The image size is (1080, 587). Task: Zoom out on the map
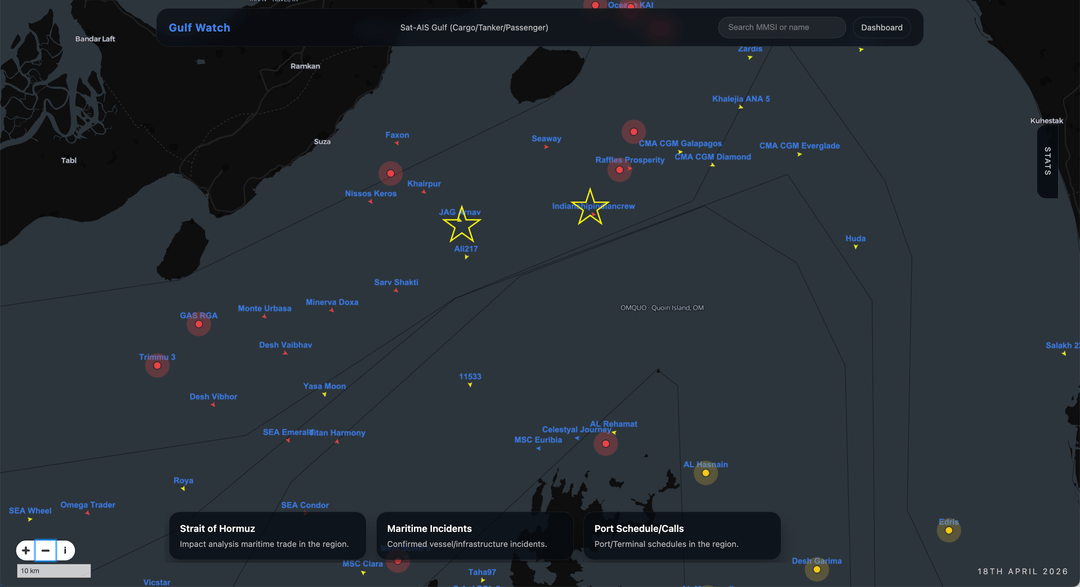pos(46,550)
